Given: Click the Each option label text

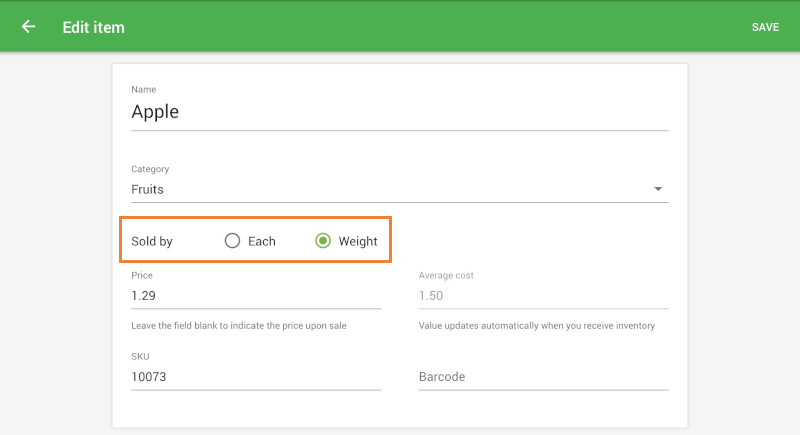Looking at the screenshot, I should pyautogui.click(x=261, y=241).
